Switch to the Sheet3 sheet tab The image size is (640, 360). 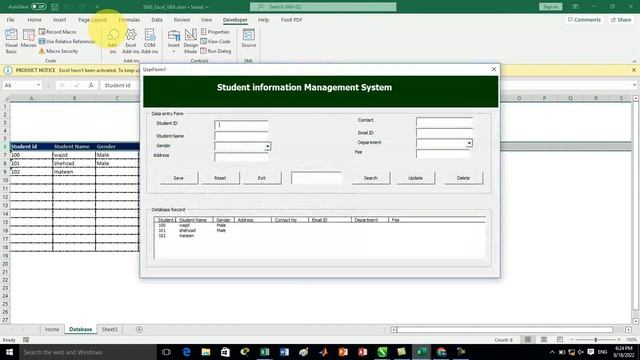tap(109, 329)
